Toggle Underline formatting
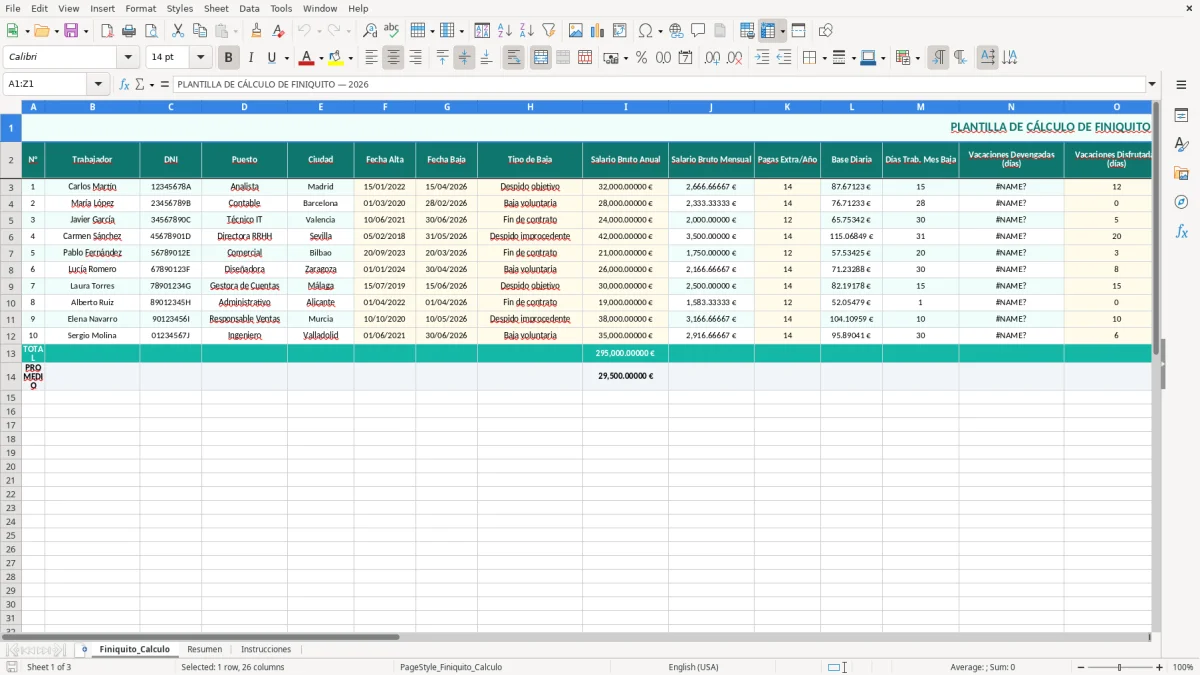 [x=271, y=58]
